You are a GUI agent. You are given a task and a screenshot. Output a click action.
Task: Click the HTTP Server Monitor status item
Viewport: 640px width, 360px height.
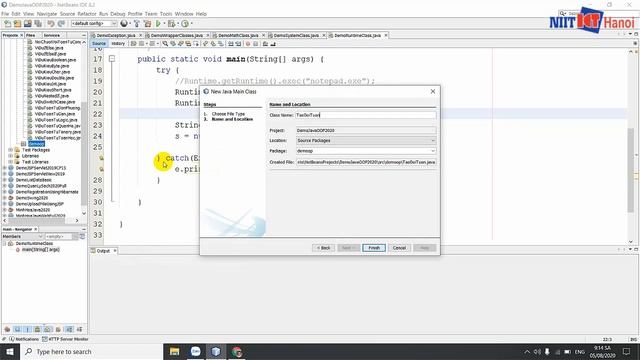(x=65, y=339)
